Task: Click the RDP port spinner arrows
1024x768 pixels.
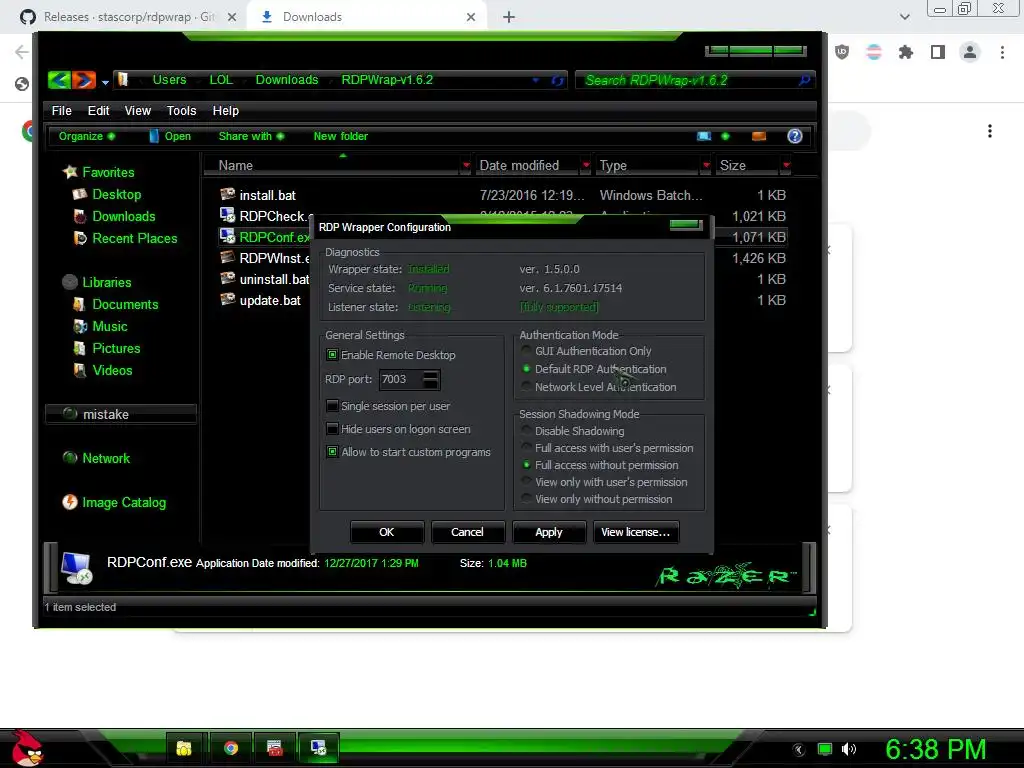Action: tap(430, 379)
